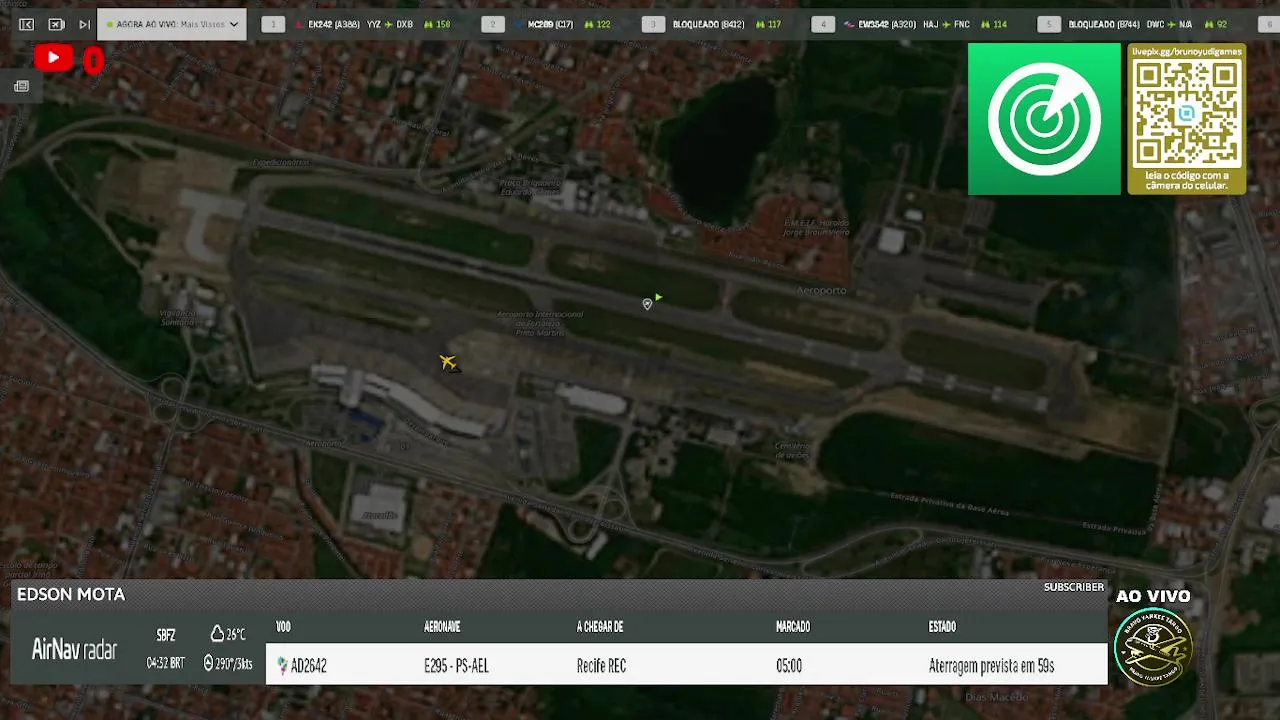Click viewer count 92 binoculars icon
The image size is (1280, 720).
pyautogui.click(x=1209, y=24)
